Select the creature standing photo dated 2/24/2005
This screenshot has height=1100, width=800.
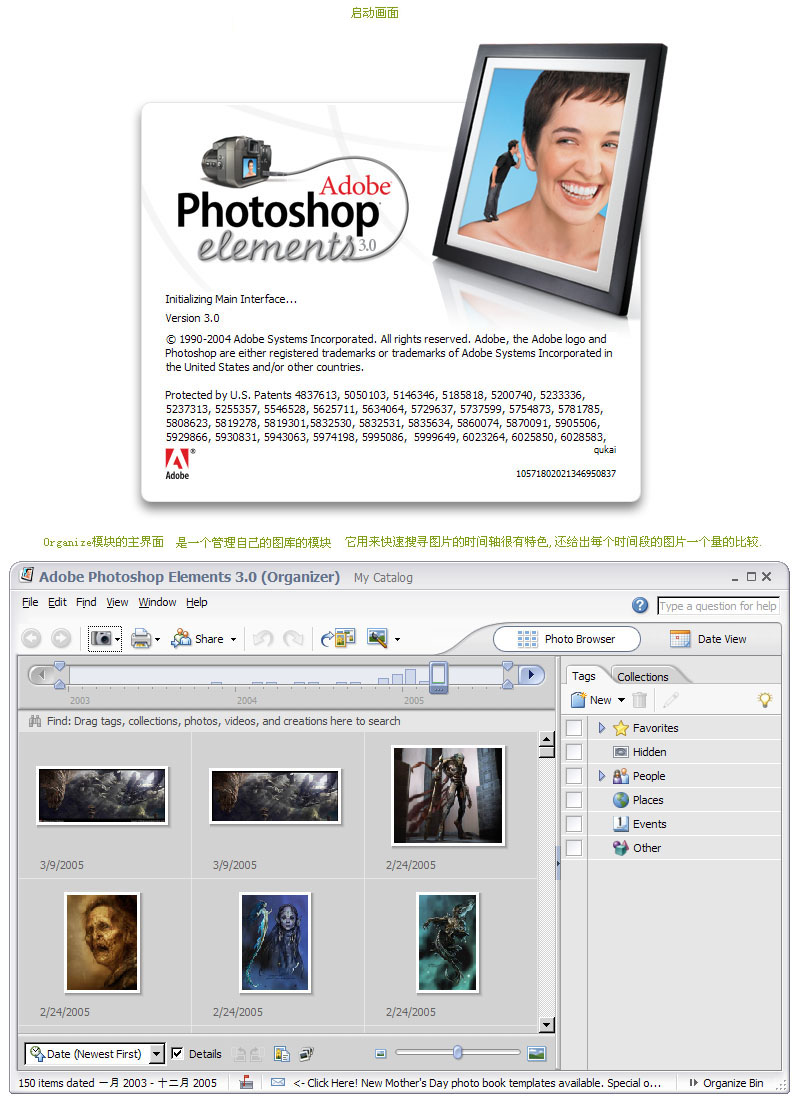click(x=448, y=795)
